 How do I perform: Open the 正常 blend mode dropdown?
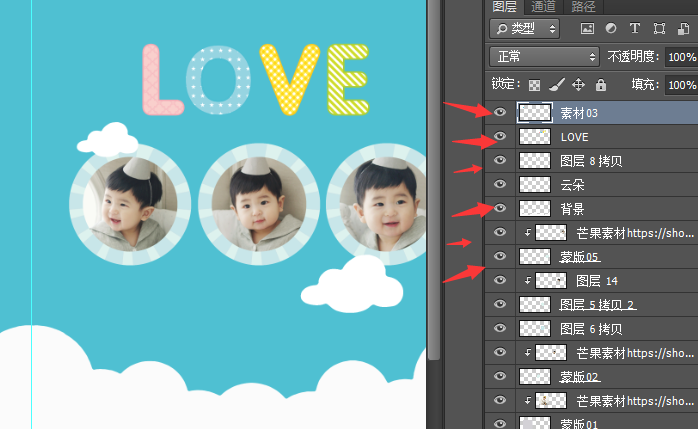(x=544, y=57)
